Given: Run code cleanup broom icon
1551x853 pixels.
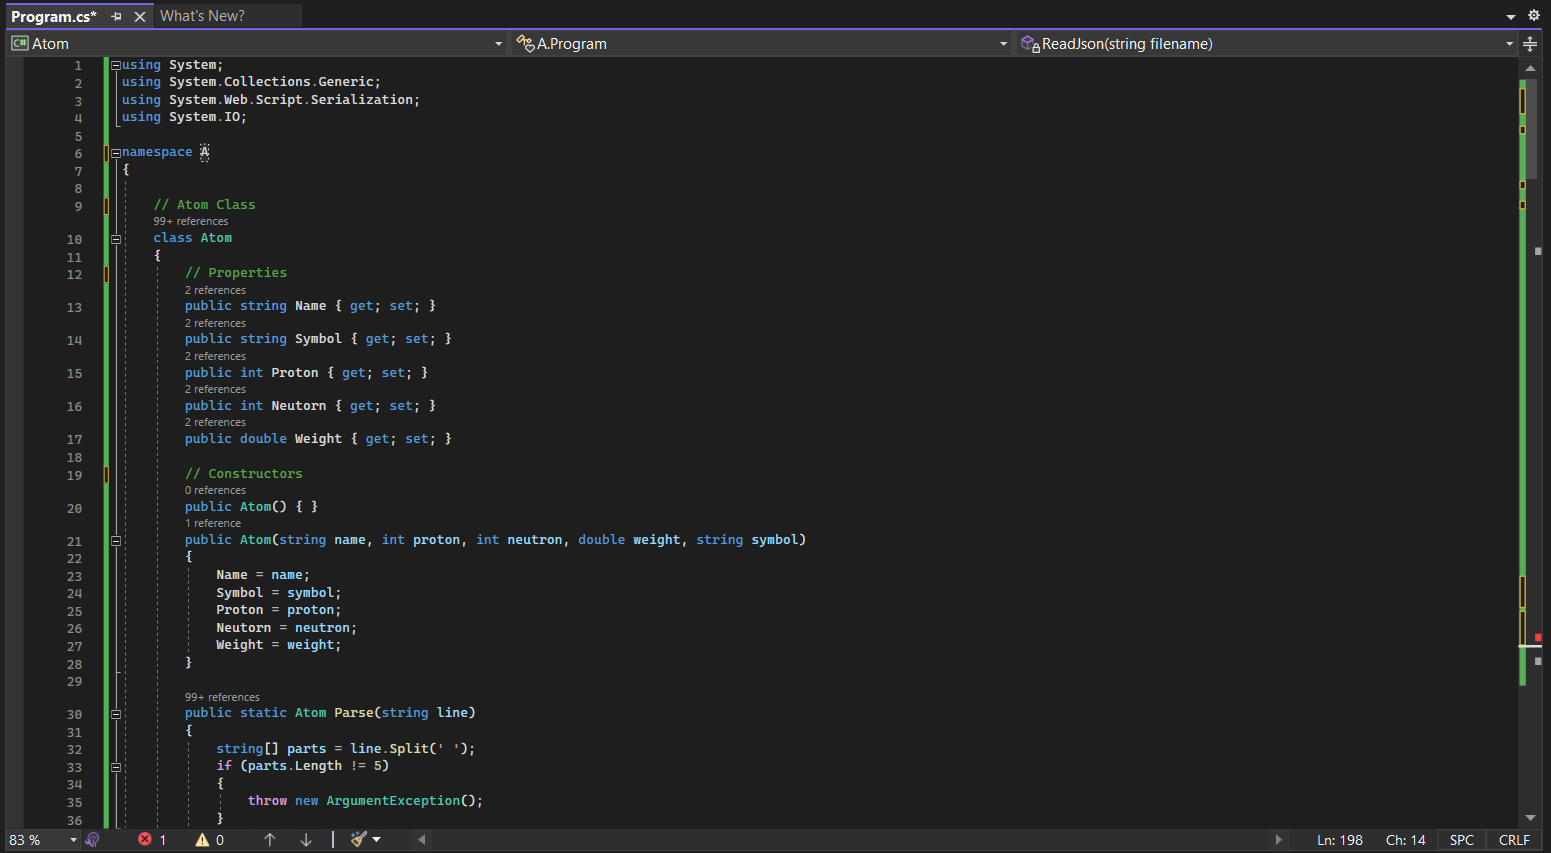Looking at the screenshot, I should coord(358,840).
